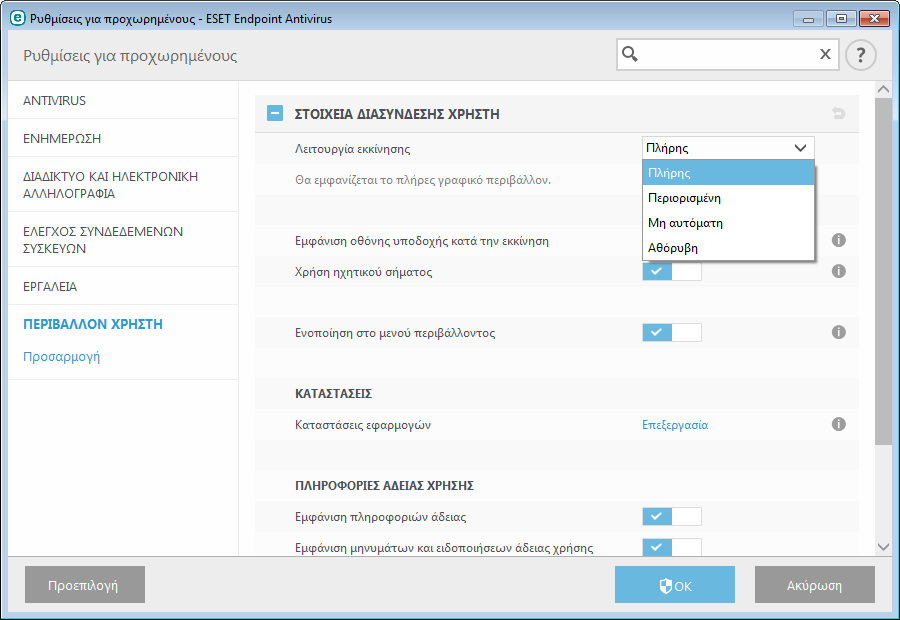Show info for Χρήση ηχητικού σήματος
Viewport: 900px width, 620px height.
point(839,271)
